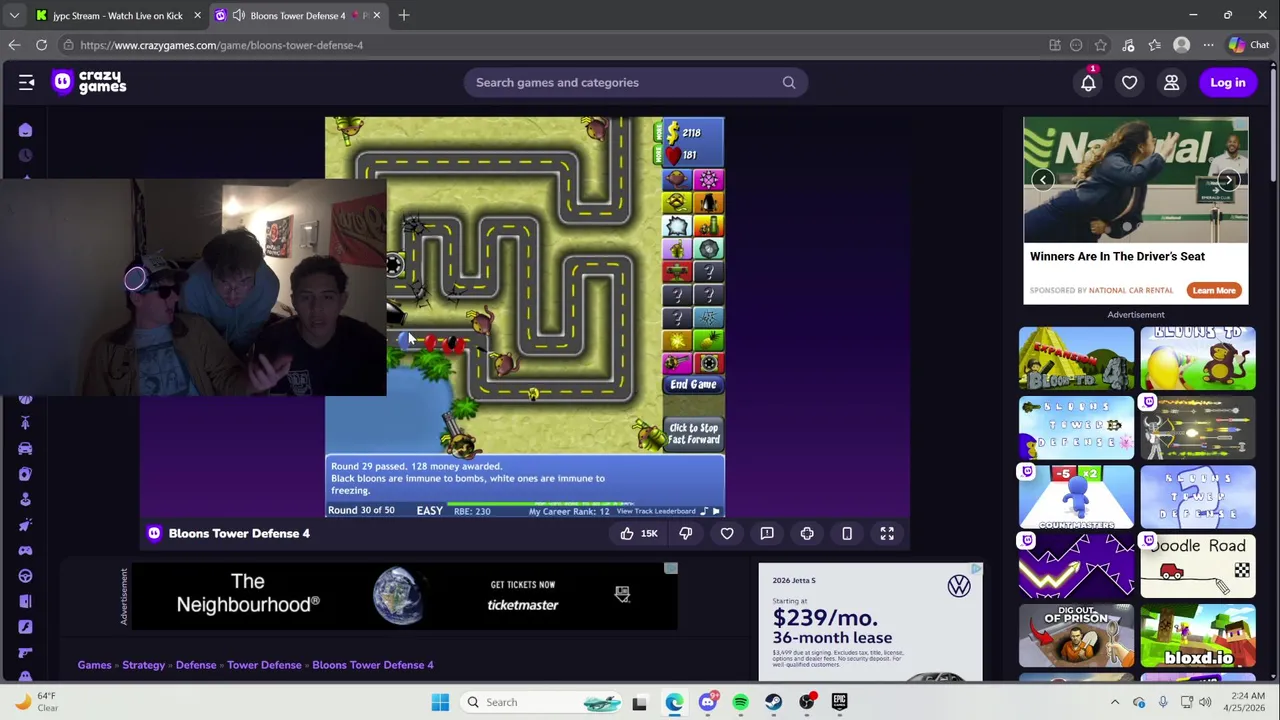Select the Monkey Glue yellow splat icon
Screen dimensions: 1280x720
point(677,340)
